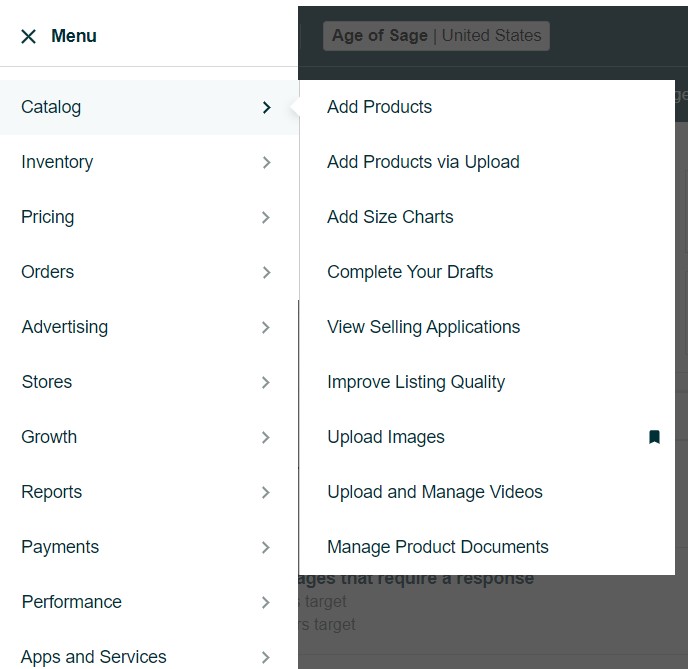This screenshot has width=688, height=669.
Task: Open the Payments menu item
Action: pyautogui.click(x=149, y=547)
